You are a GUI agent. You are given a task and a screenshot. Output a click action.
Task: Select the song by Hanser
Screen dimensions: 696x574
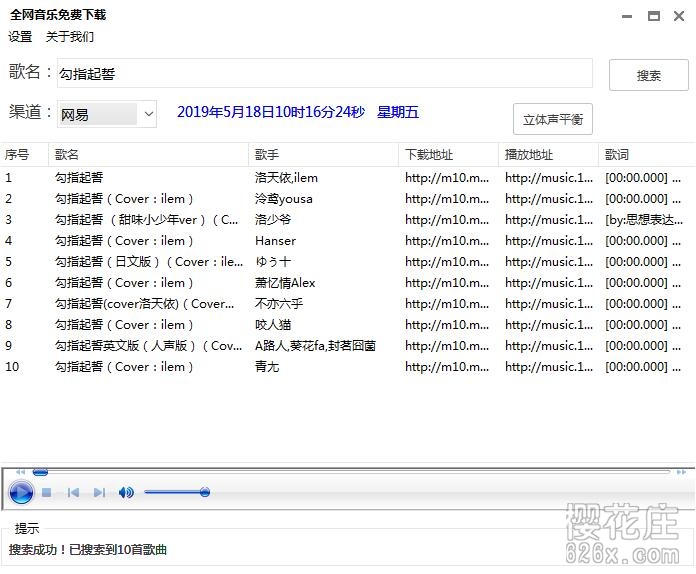[348, 241]
